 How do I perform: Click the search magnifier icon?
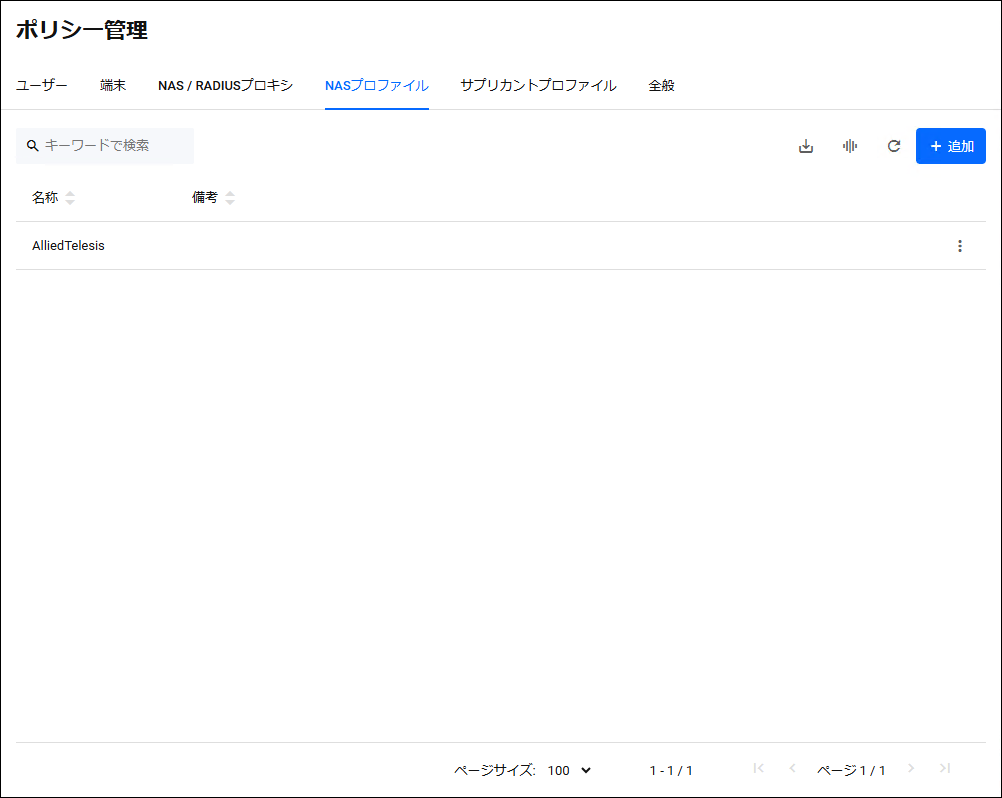coord(33,146)
